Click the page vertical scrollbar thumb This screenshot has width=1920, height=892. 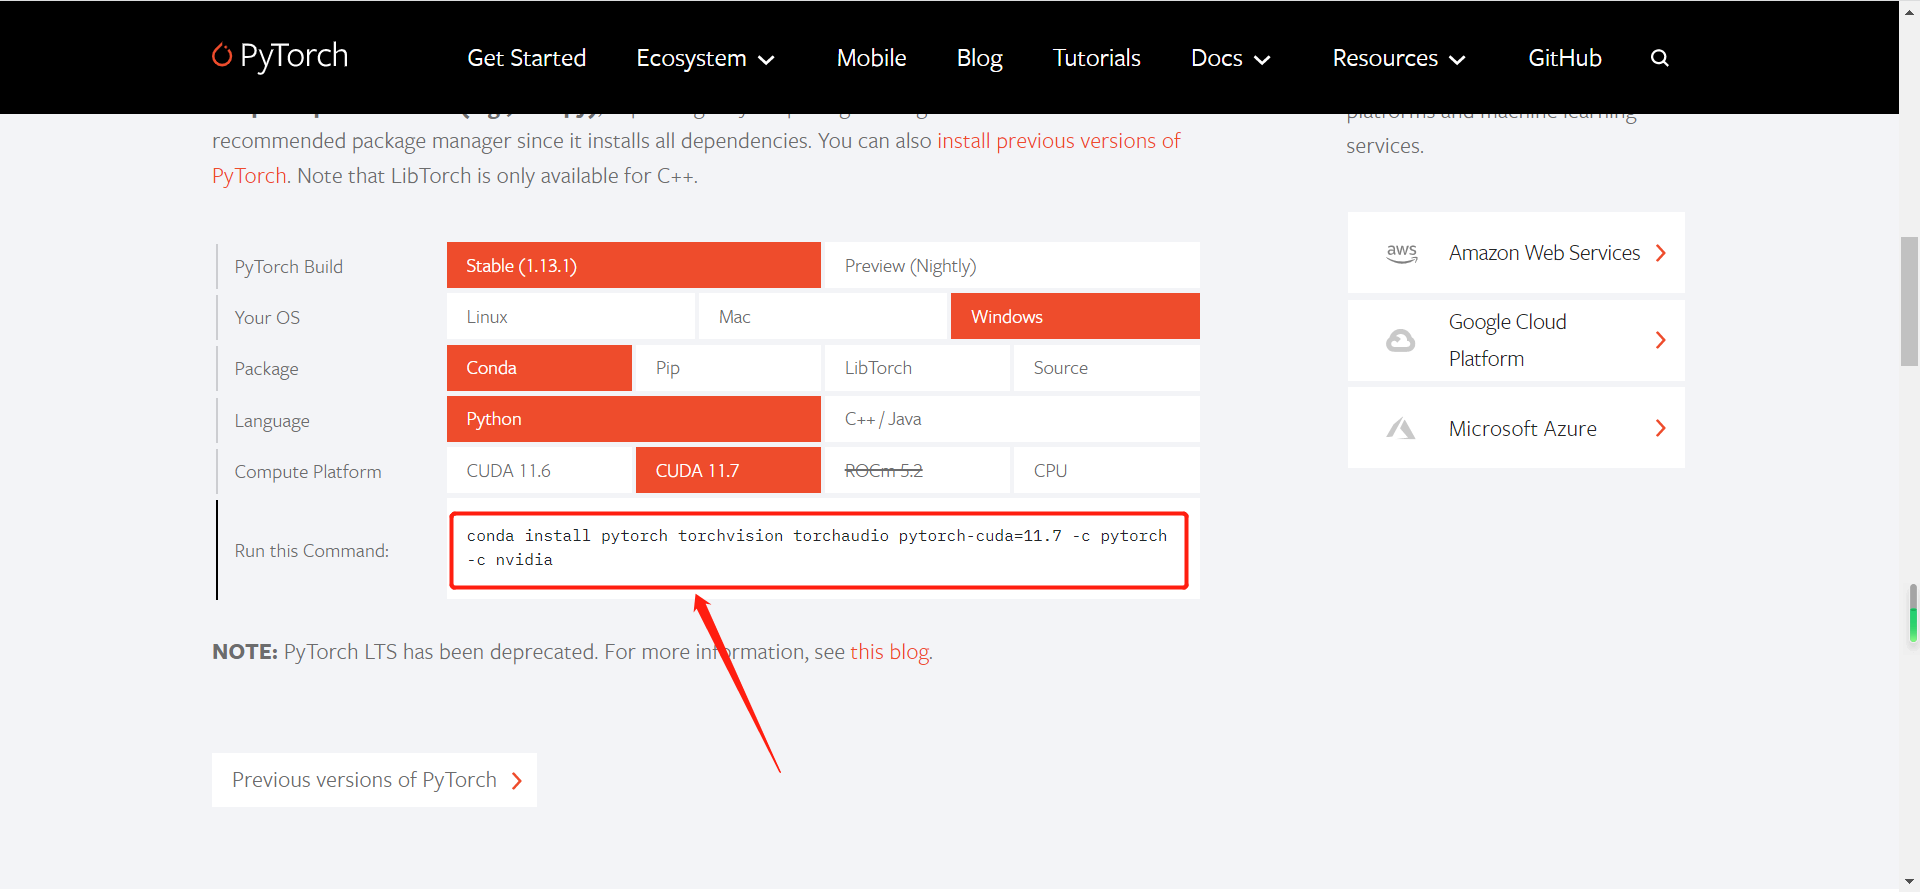[1909, 302]
